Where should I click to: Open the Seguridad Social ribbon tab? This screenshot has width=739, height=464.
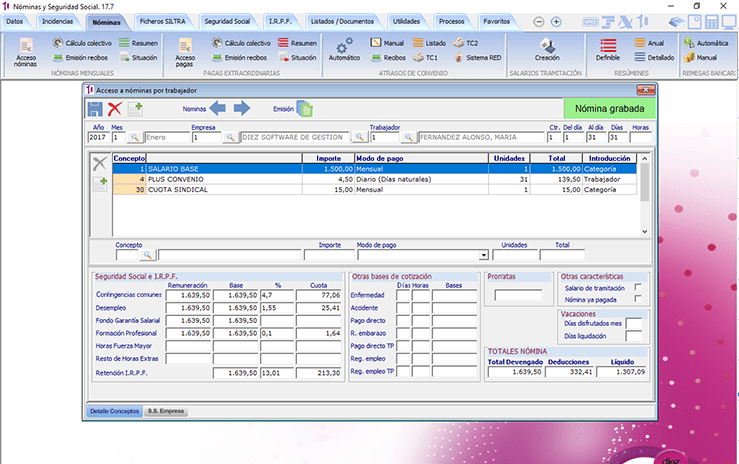(x=228, y=21)
